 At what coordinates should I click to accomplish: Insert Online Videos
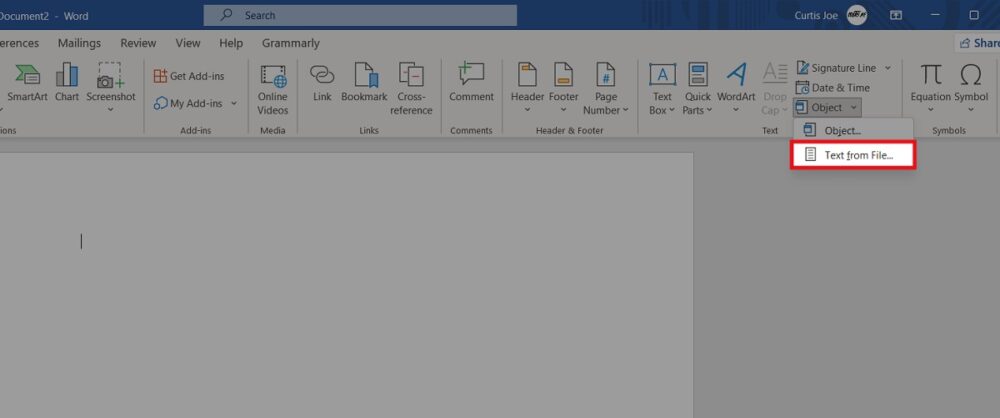[273, 89]
